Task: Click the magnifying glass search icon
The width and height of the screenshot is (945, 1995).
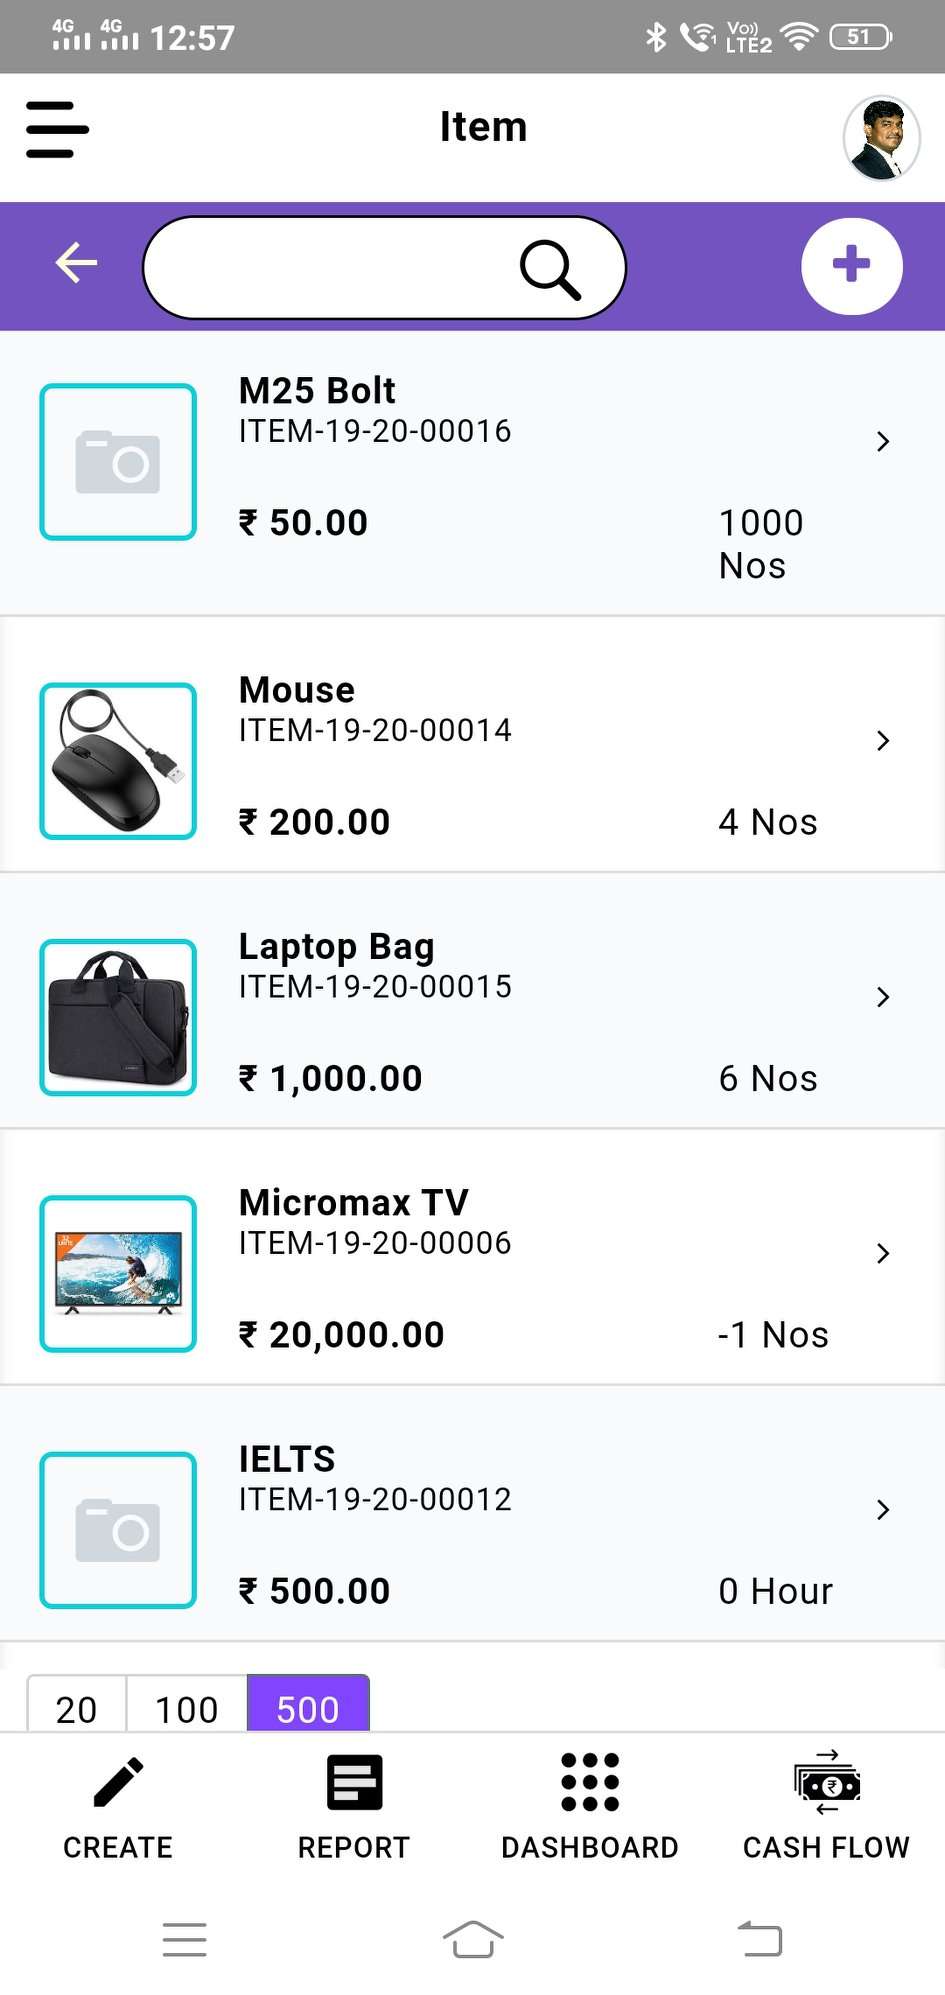Action: coord(549,269)
